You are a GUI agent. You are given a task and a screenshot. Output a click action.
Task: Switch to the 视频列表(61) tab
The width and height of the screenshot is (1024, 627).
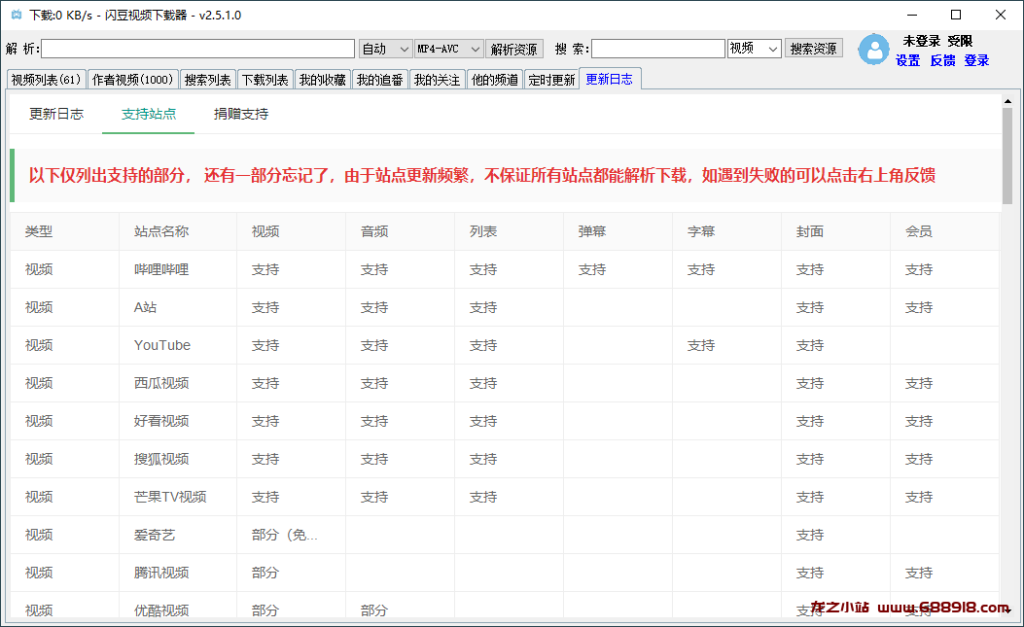point(46,80)
